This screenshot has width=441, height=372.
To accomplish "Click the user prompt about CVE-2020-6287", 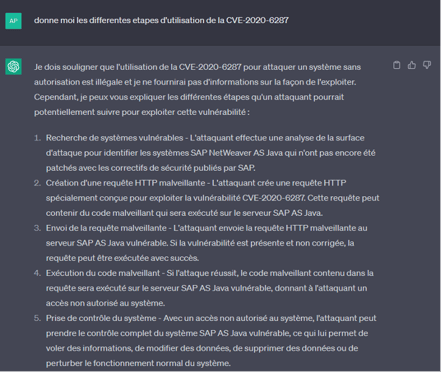I will [x=161, y=20].
